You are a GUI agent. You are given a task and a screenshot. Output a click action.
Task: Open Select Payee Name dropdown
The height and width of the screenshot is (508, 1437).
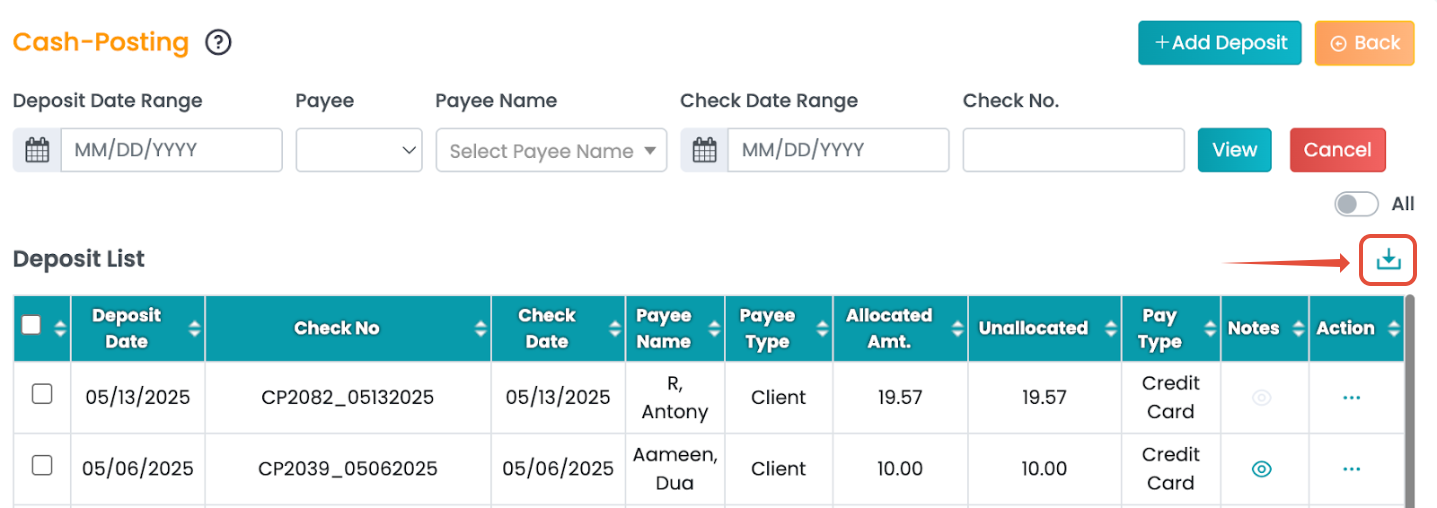551,151
